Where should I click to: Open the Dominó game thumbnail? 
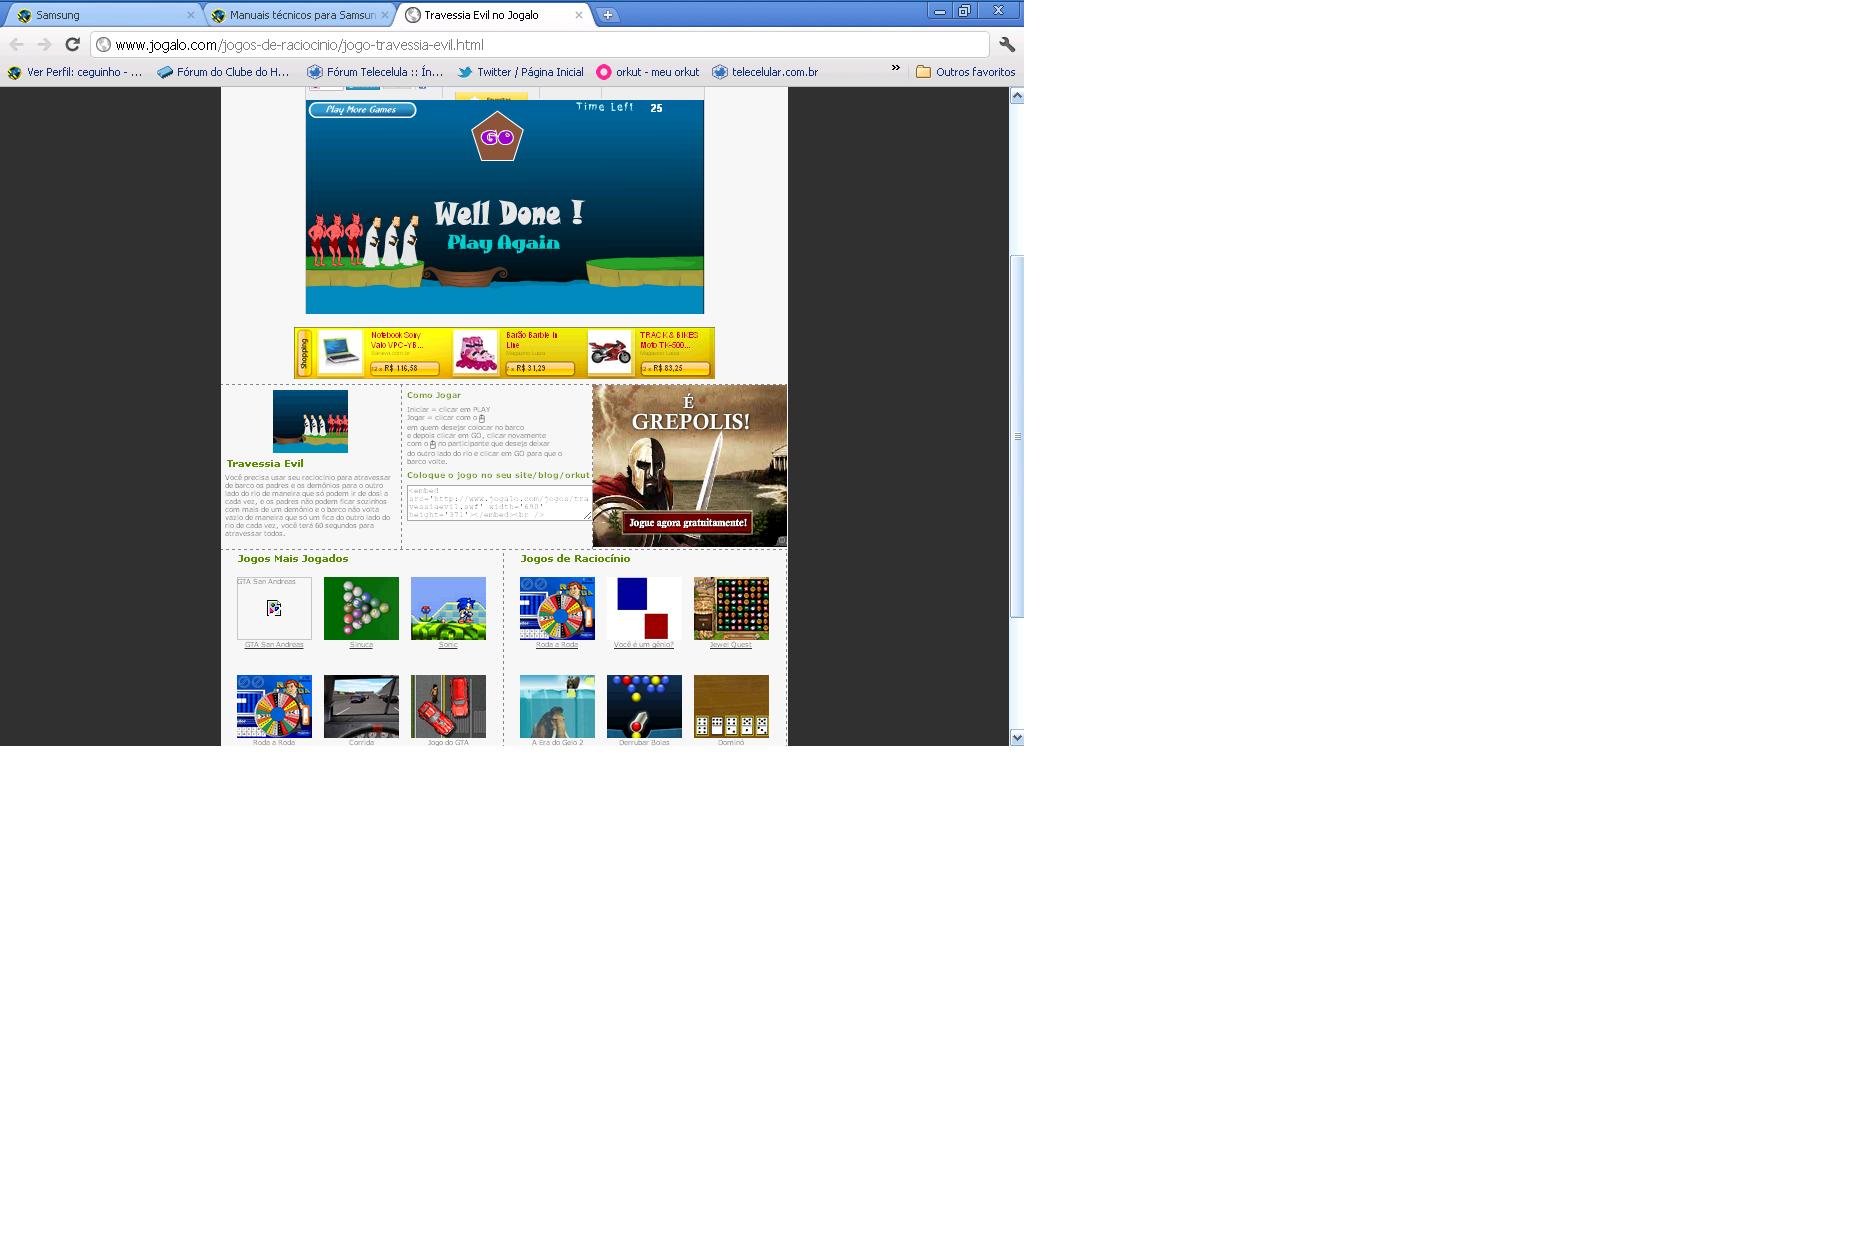coord(731,706)
